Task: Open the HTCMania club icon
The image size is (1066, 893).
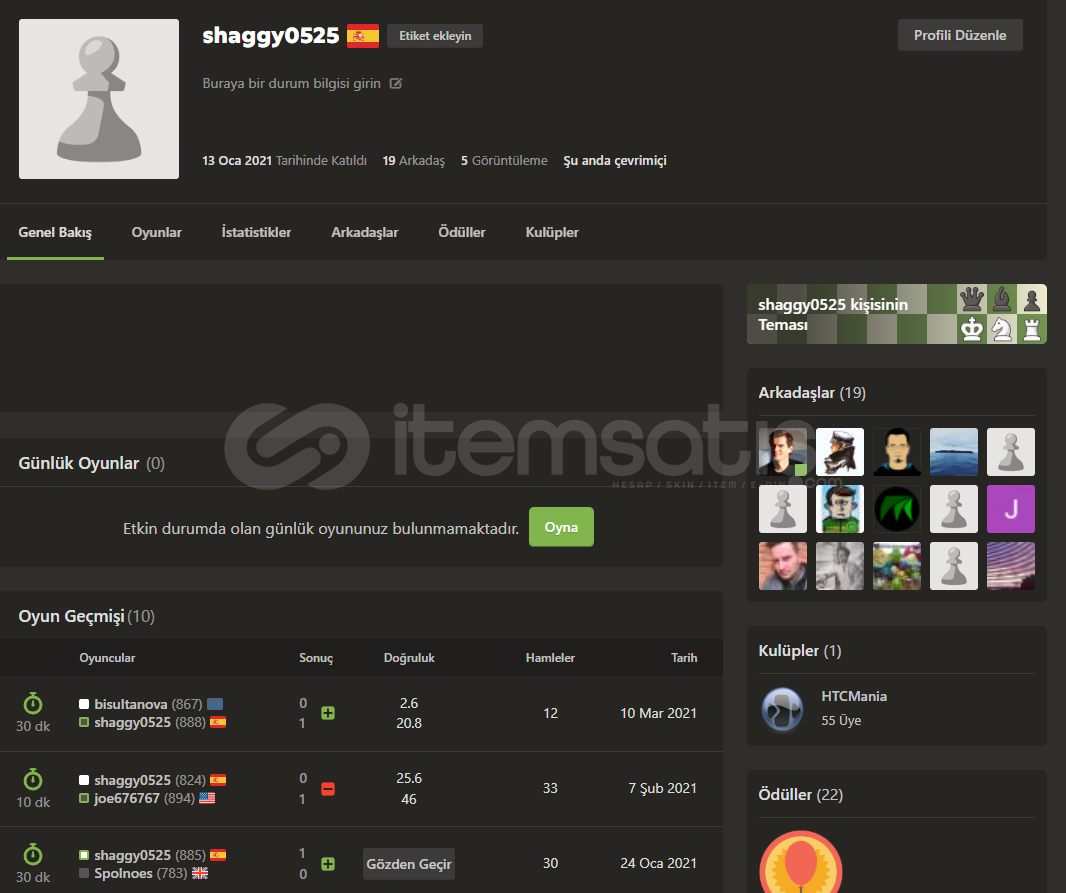Action: point(782,708)
